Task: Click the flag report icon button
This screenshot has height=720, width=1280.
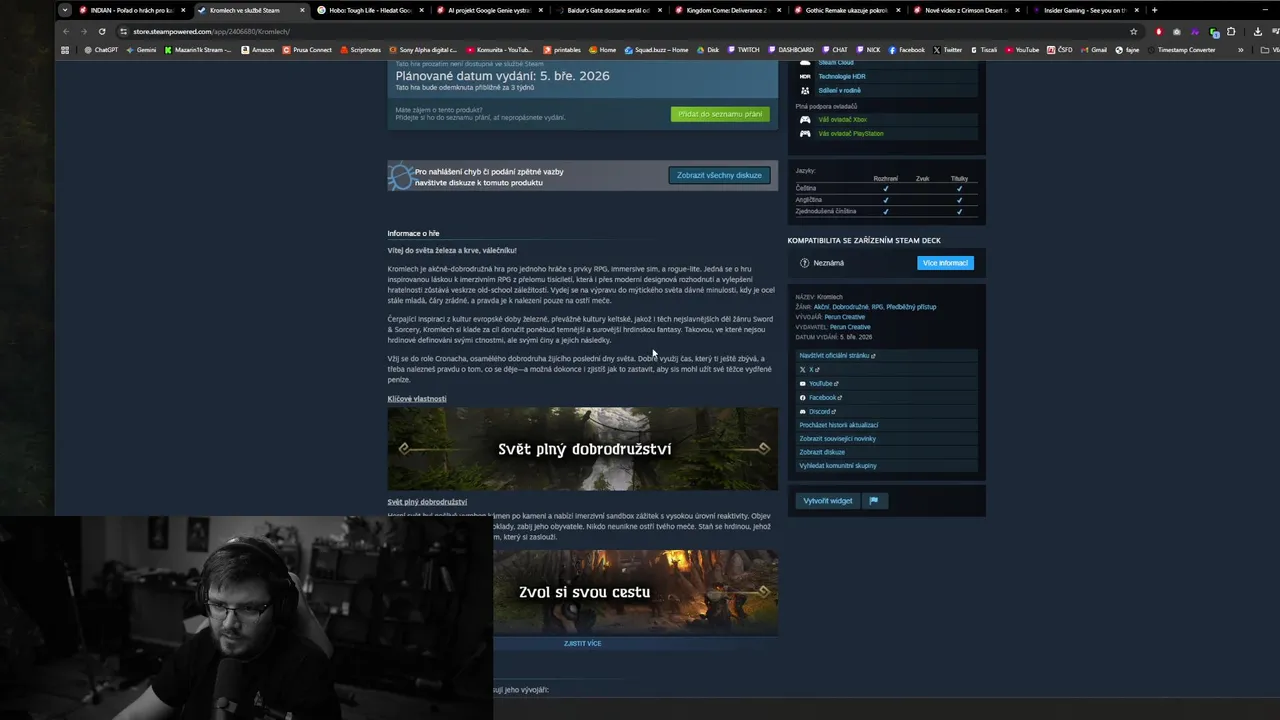Action: [x=874, y=501]
